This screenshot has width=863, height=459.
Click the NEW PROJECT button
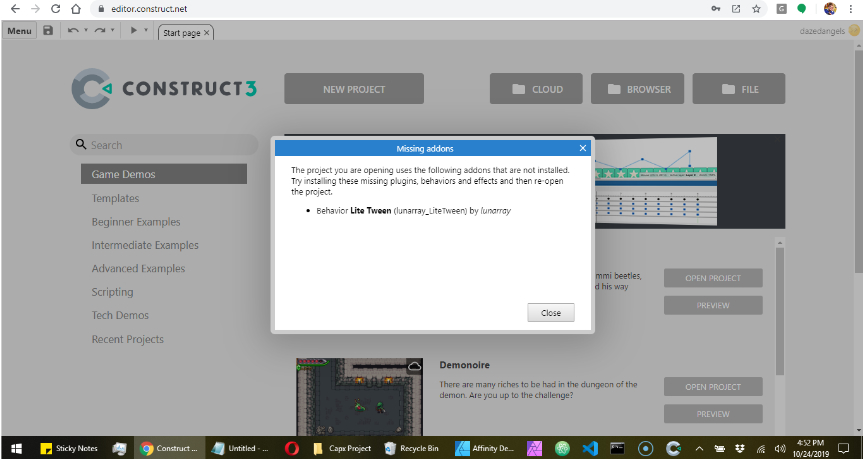click(354, 89)
